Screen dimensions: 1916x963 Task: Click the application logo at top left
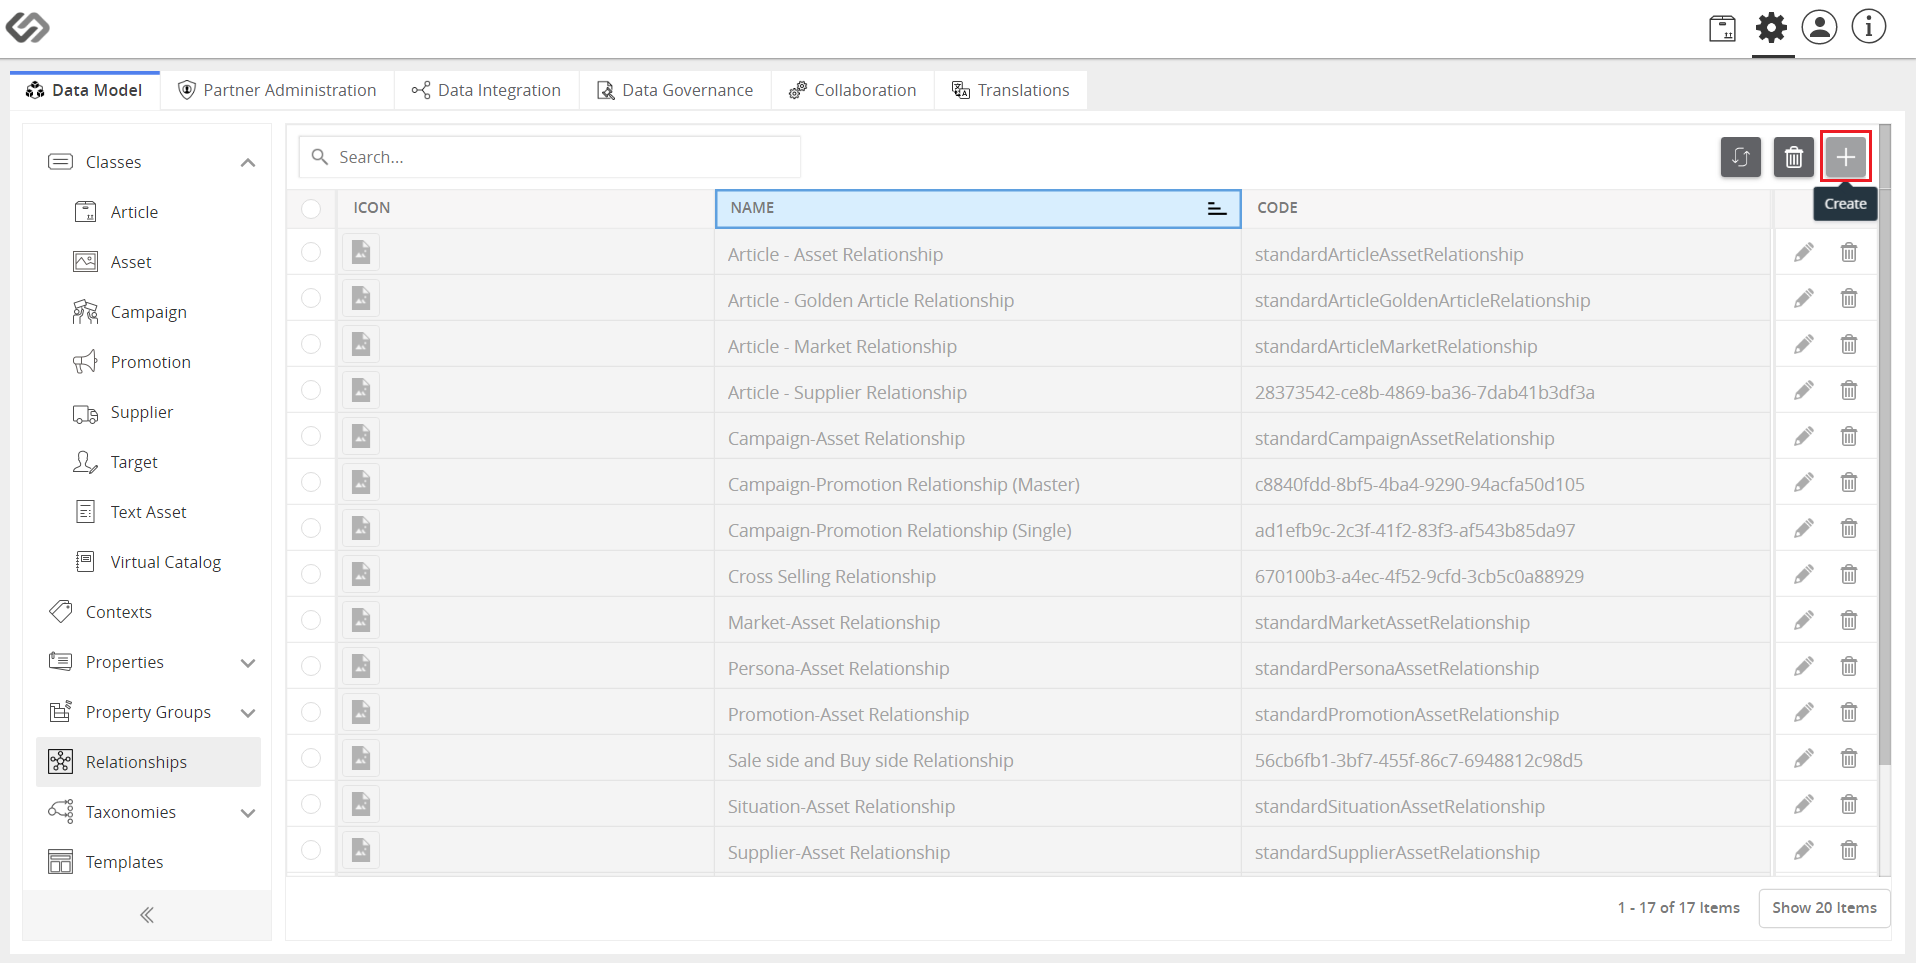pyautogui.click(x=27, y=27)
